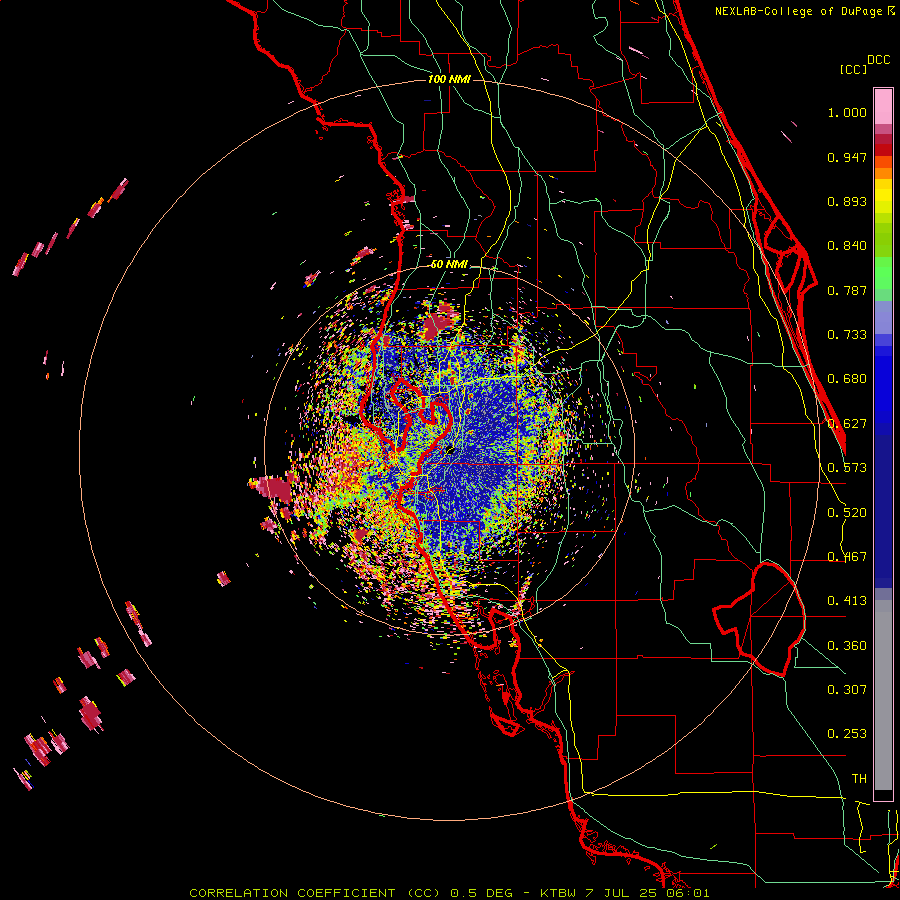Pick the lavender light-blue color bar segment
The image size is (900, 900).
point(883,317)
